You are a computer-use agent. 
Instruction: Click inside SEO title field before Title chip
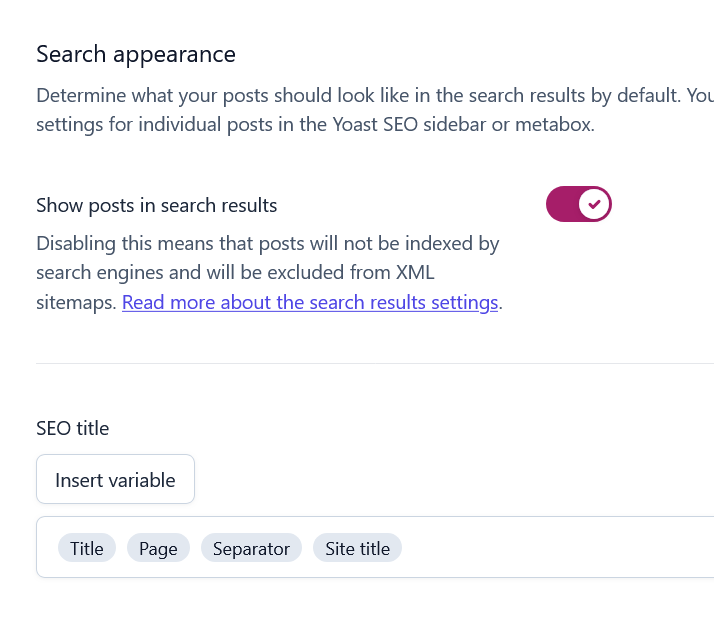click(47, 548)
